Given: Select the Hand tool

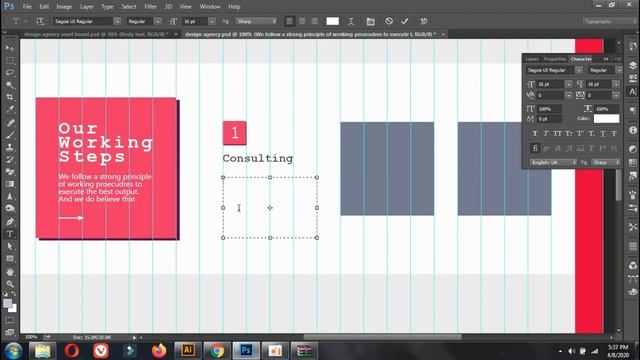Looking at the screenshot, I should 10,271.
